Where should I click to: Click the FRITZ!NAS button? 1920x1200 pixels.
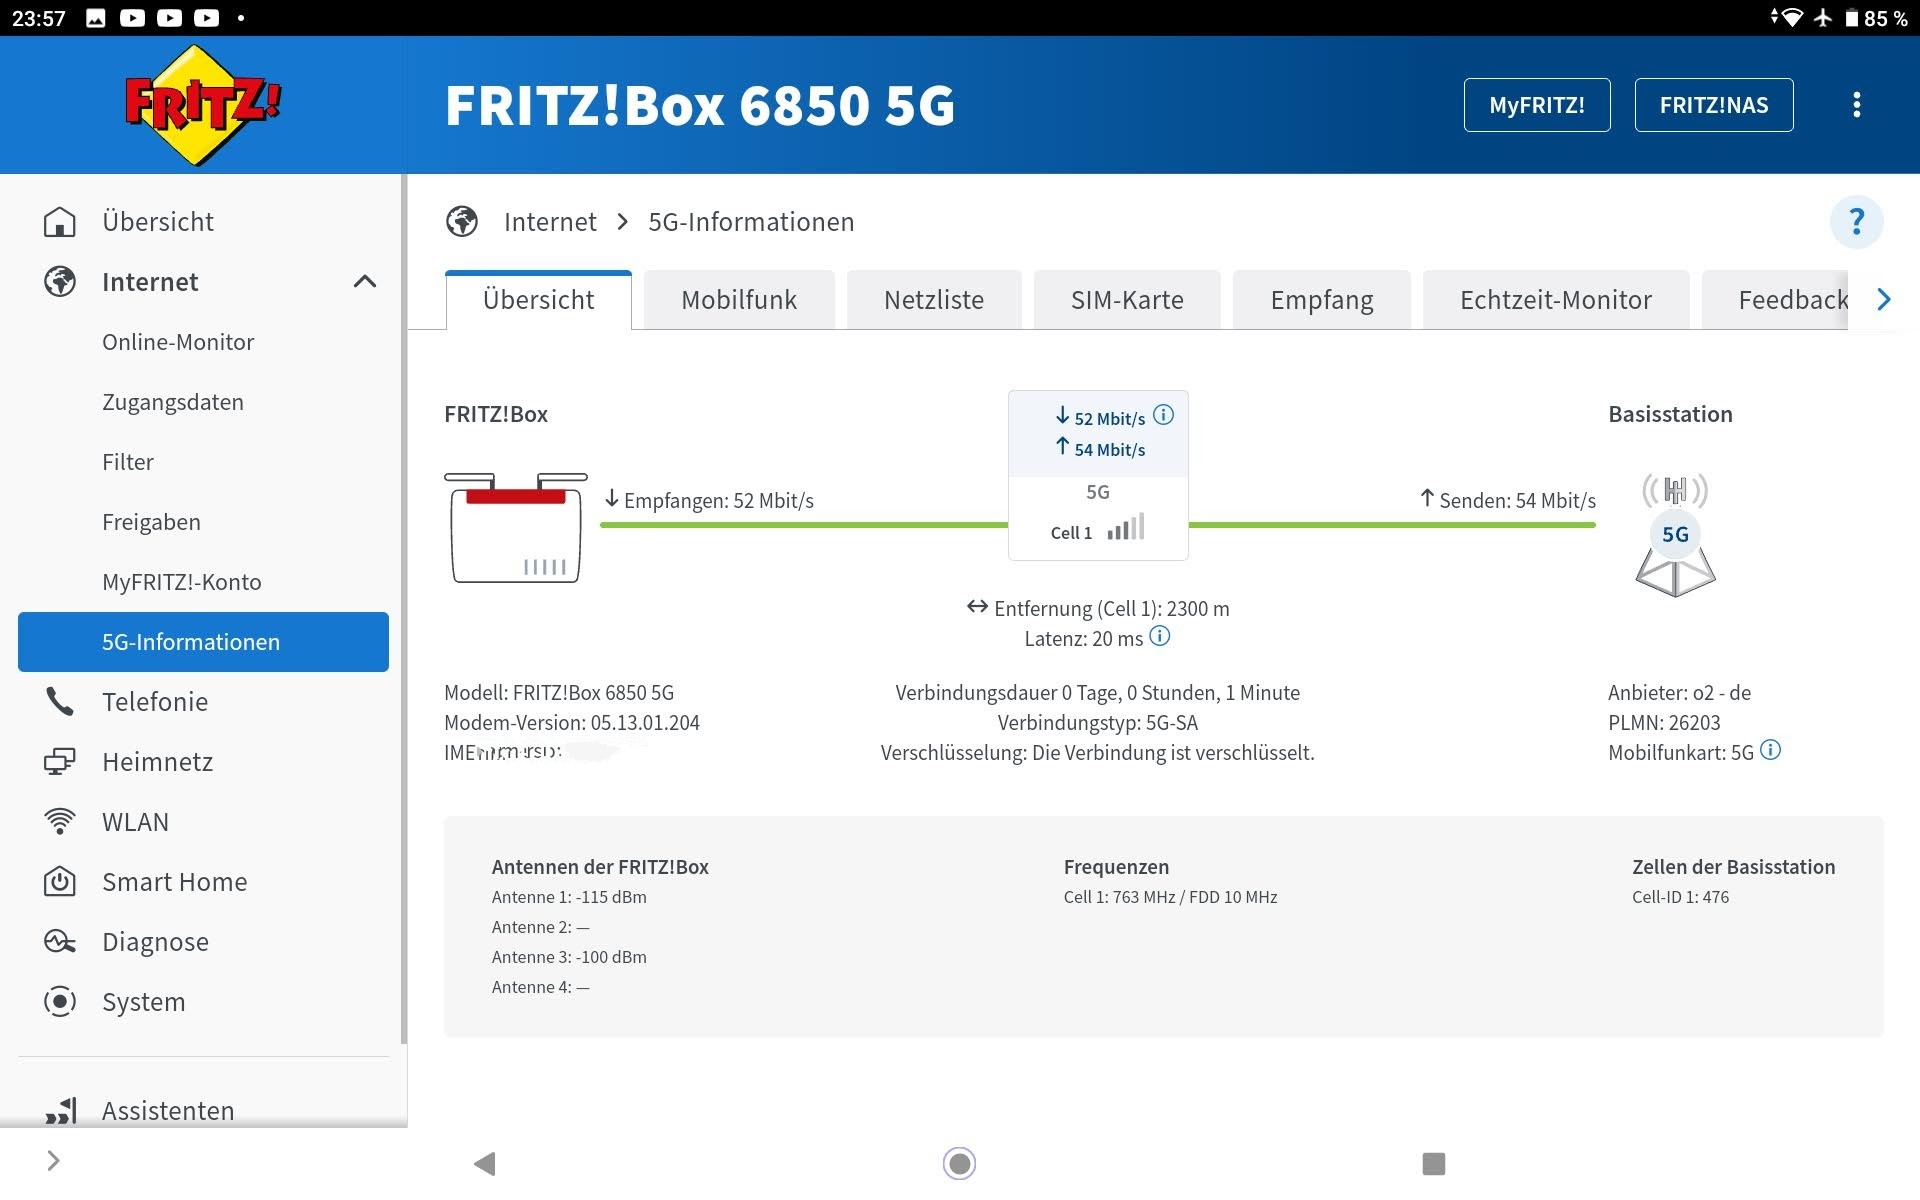tap(1713, 105)
